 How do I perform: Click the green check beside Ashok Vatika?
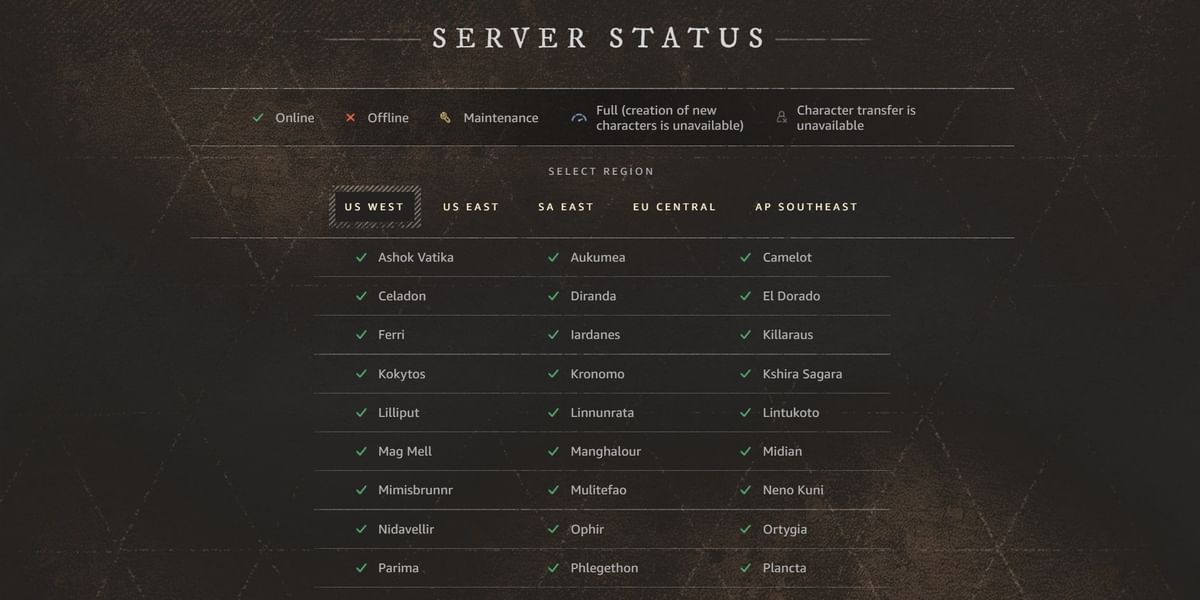point(361,257)
